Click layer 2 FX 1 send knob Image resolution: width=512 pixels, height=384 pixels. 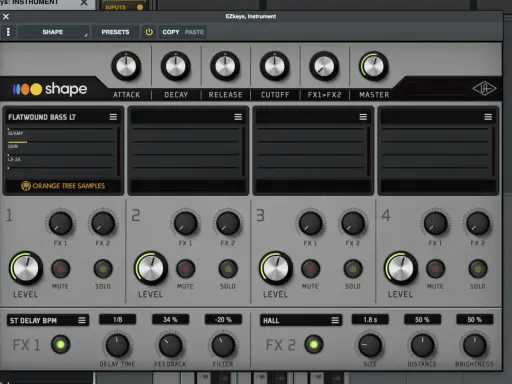185,223
